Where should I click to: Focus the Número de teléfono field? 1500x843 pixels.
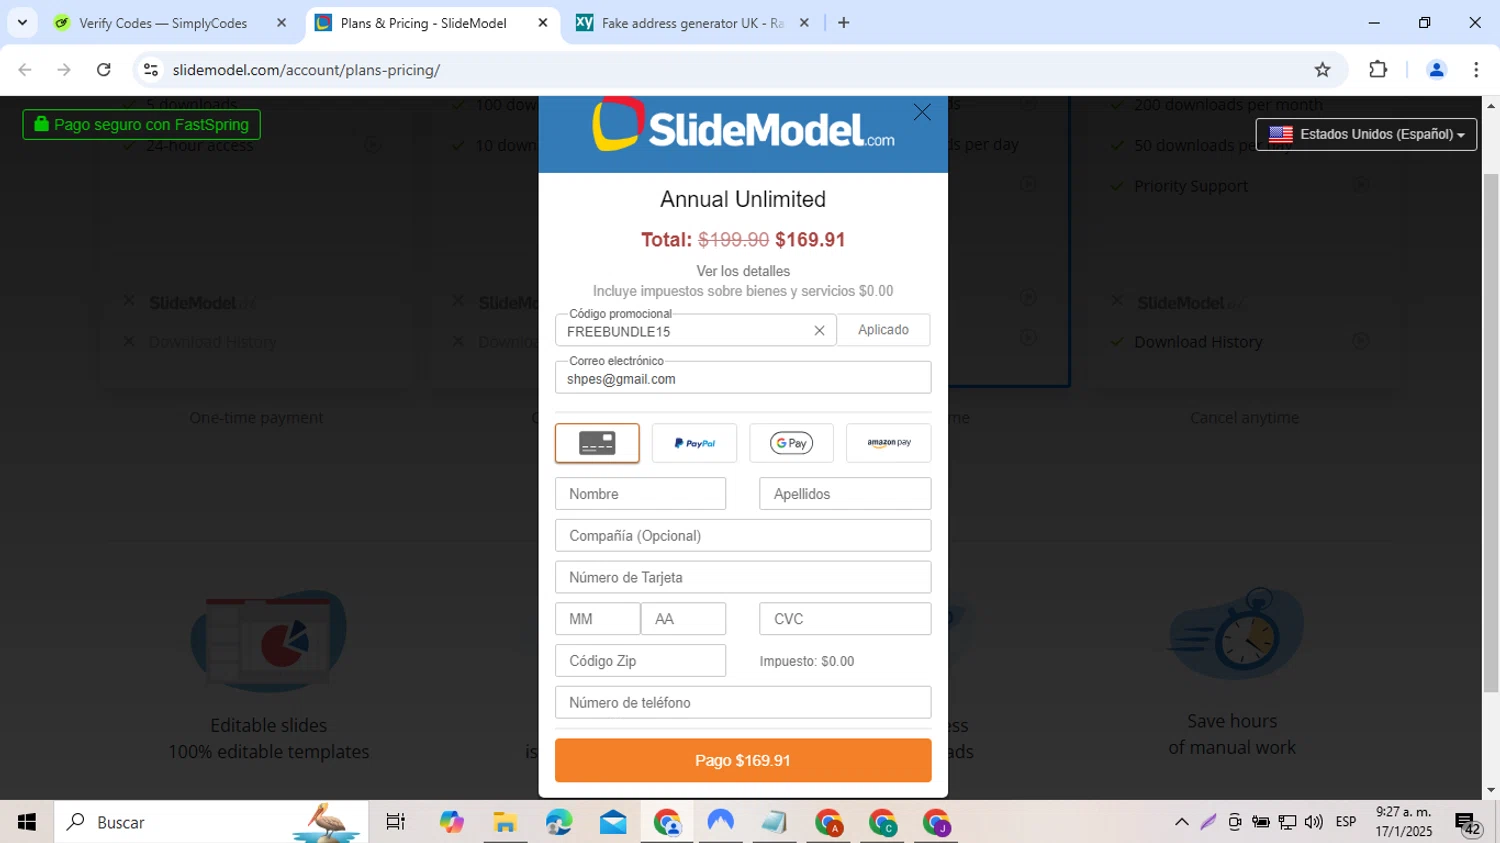click(743, 703)
